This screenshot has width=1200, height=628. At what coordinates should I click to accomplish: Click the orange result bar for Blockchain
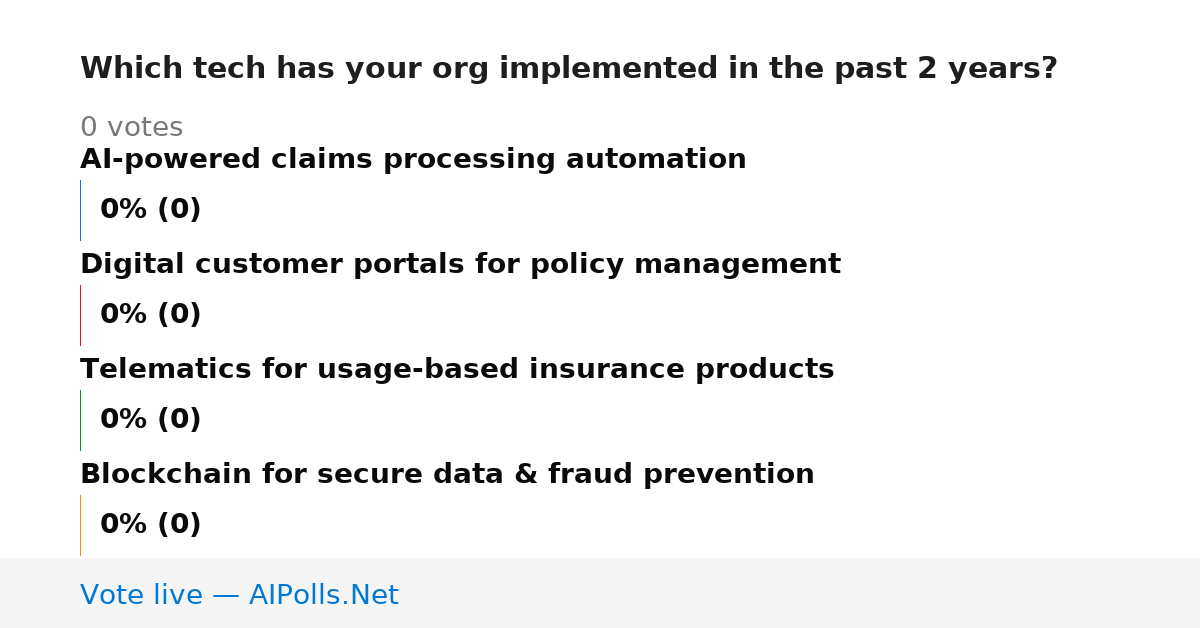tap(80, 525)
